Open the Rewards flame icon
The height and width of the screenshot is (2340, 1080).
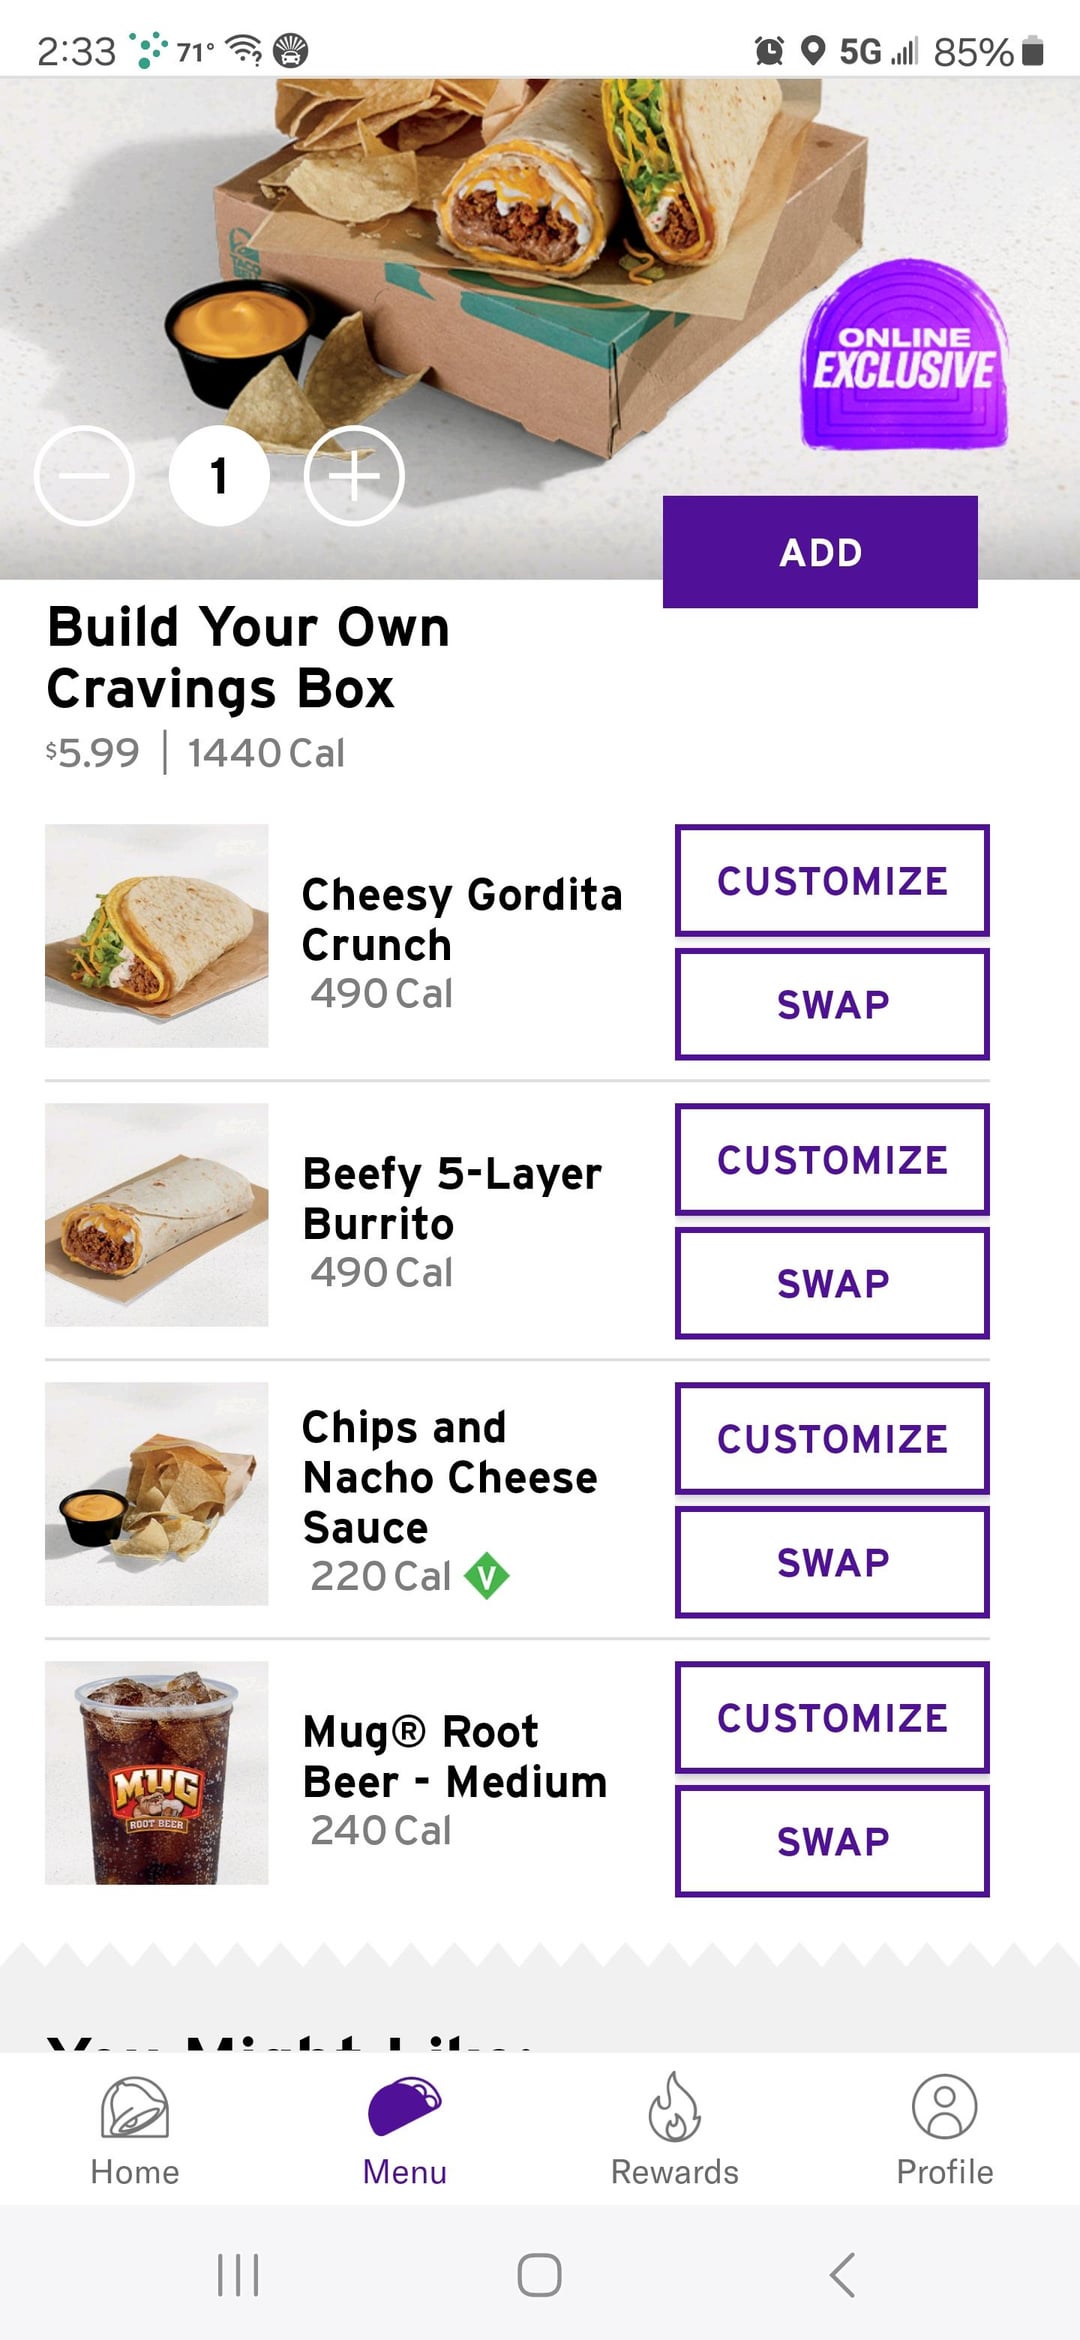tap(674, 2108)
